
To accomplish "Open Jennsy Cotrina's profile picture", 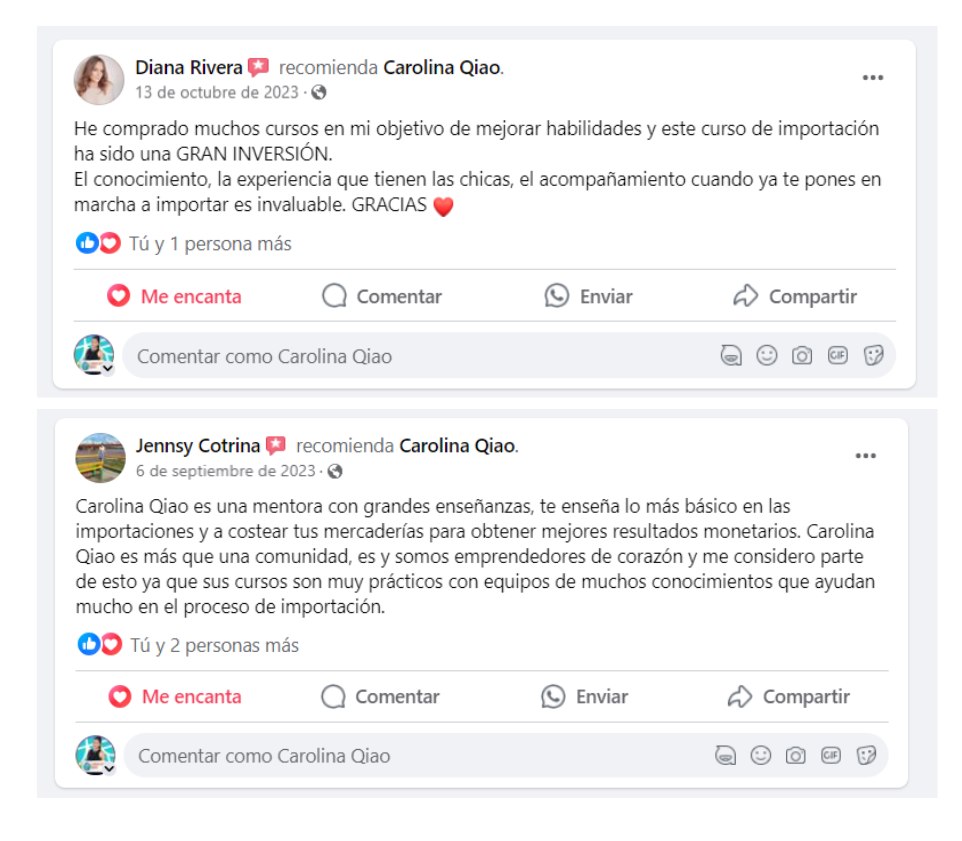I will pos(101,458).
